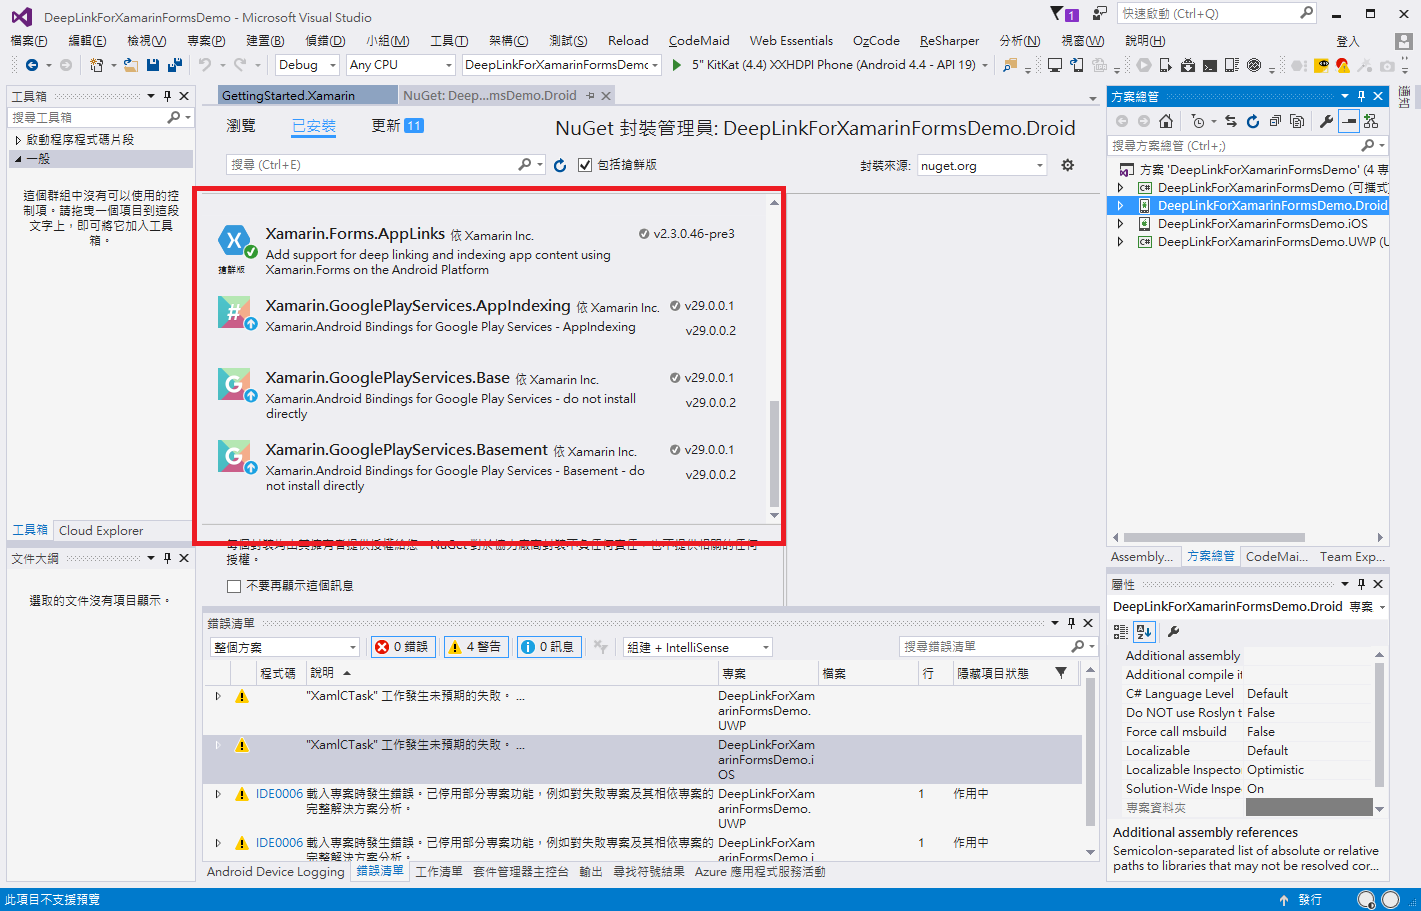Open the Package Manager Console tab

click(521, 872)
